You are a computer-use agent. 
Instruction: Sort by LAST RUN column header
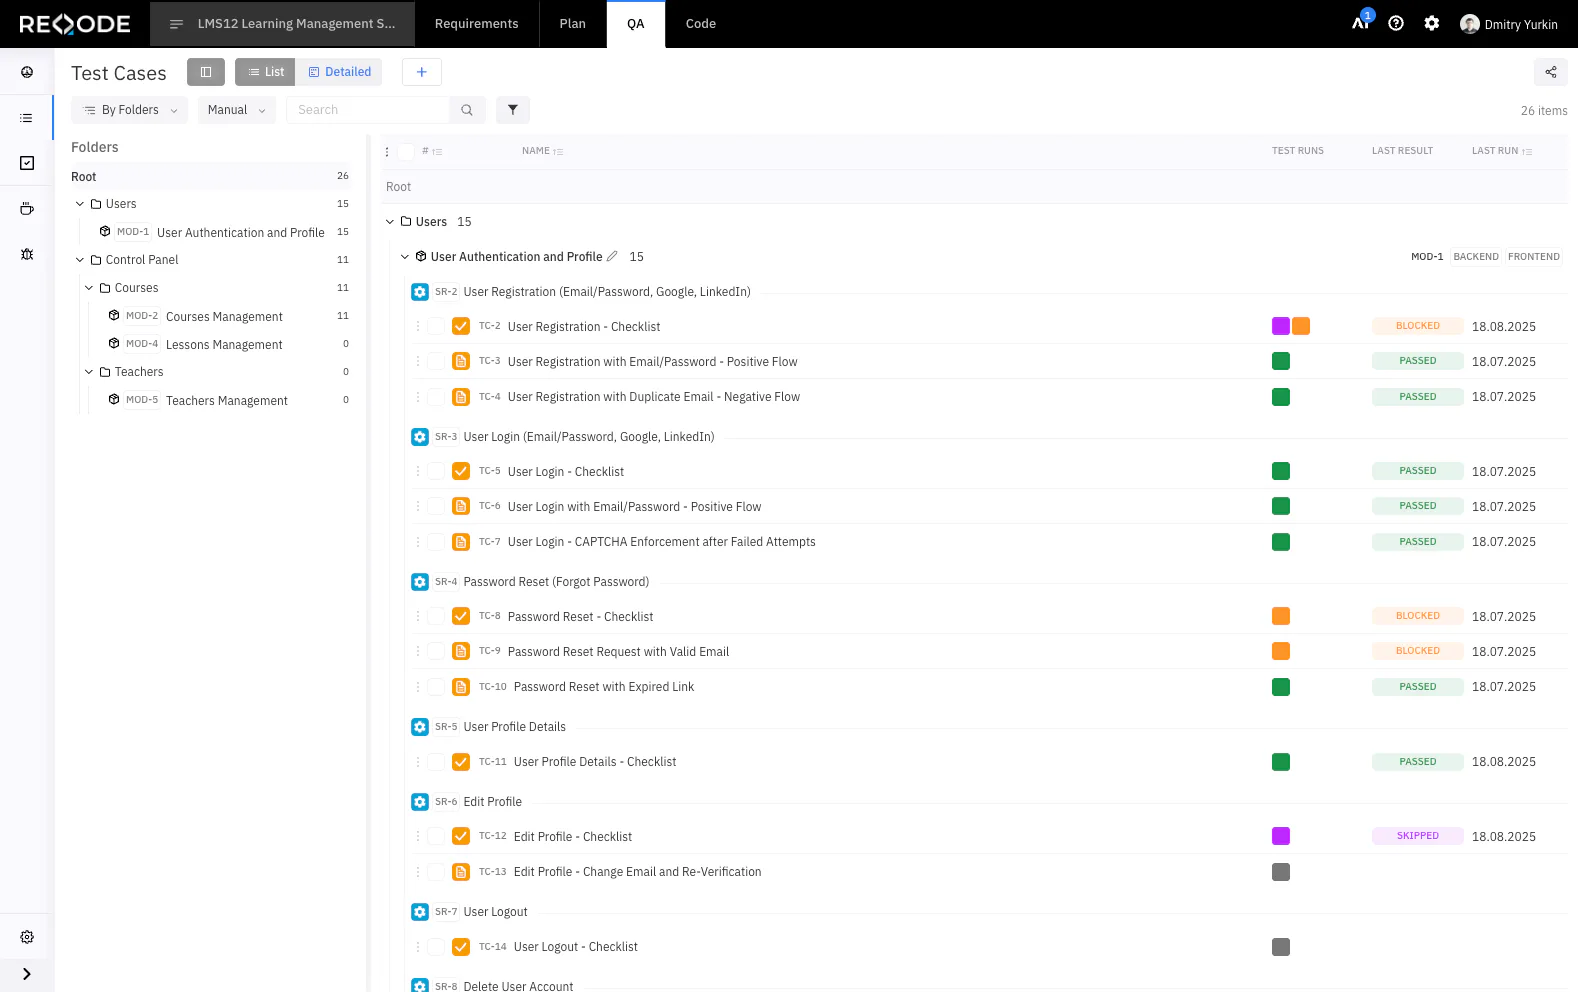(x=1502, y=151)
